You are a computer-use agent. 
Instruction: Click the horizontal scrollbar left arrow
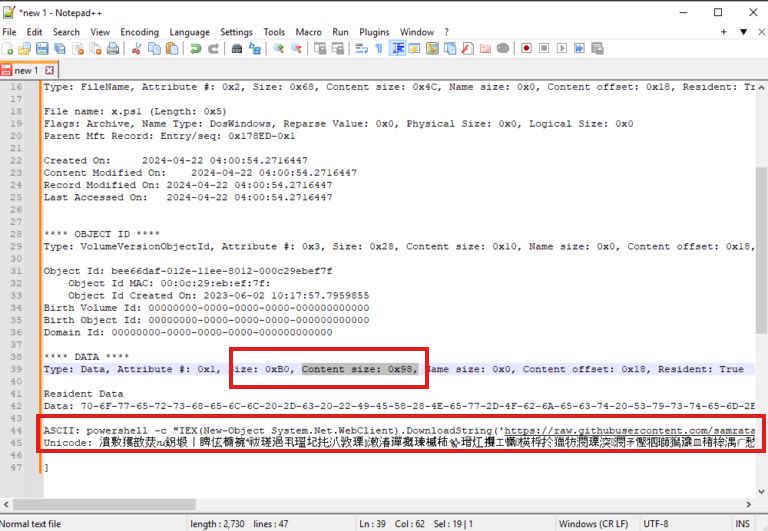click(x=6, y=504)
